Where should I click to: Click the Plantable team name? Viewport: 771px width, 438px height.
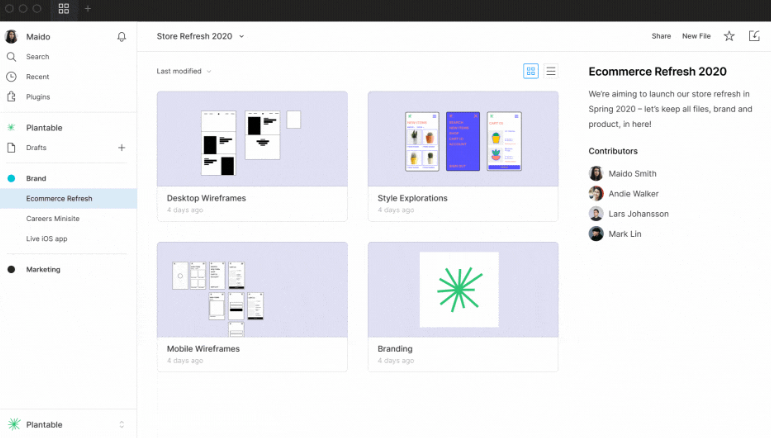tap(44, 128)
